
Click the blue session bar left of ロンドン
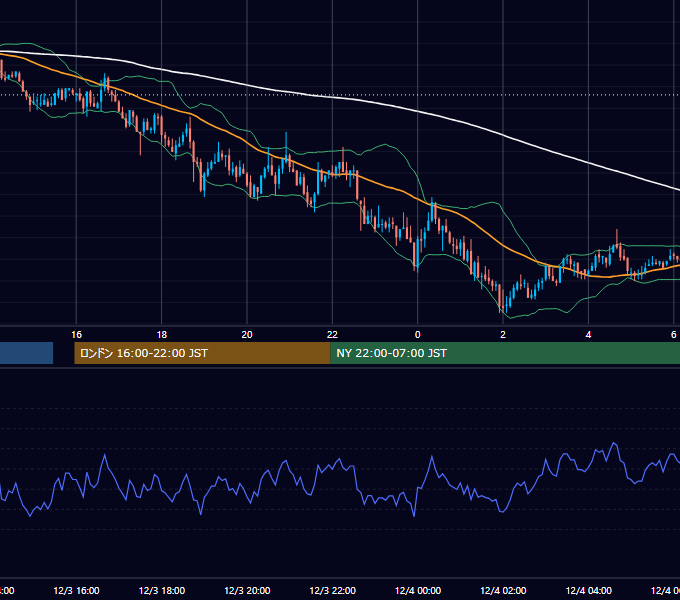[26, 353]
